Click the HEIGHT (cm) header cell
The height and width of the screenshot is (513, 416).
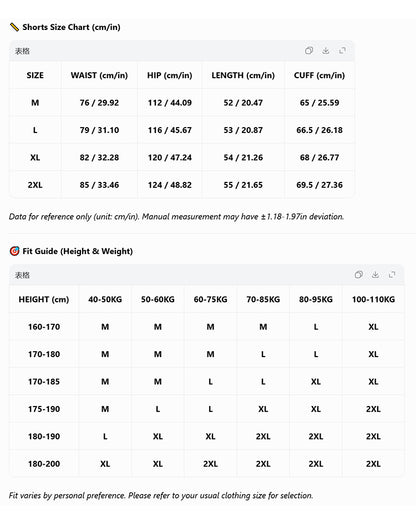(x=44, y=299)
